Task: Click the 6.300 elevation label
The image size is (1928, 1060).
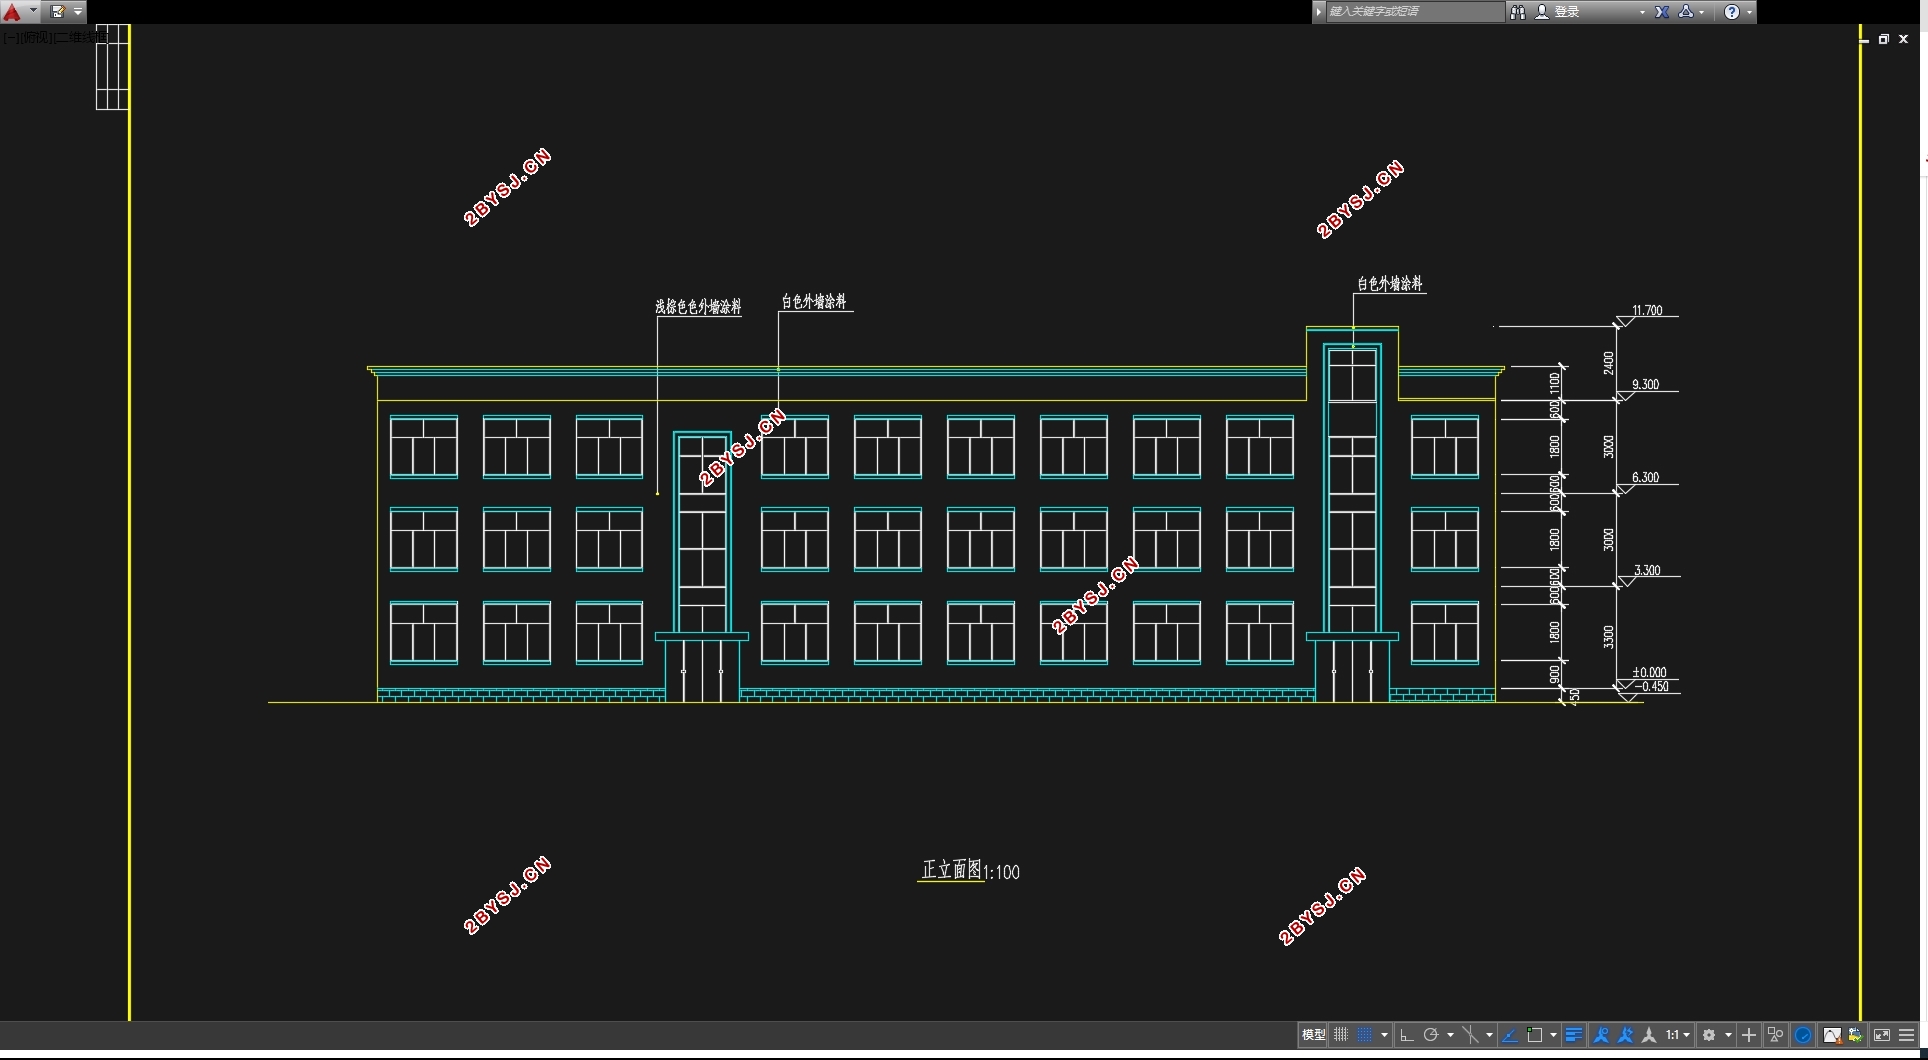Action: 1645,477
